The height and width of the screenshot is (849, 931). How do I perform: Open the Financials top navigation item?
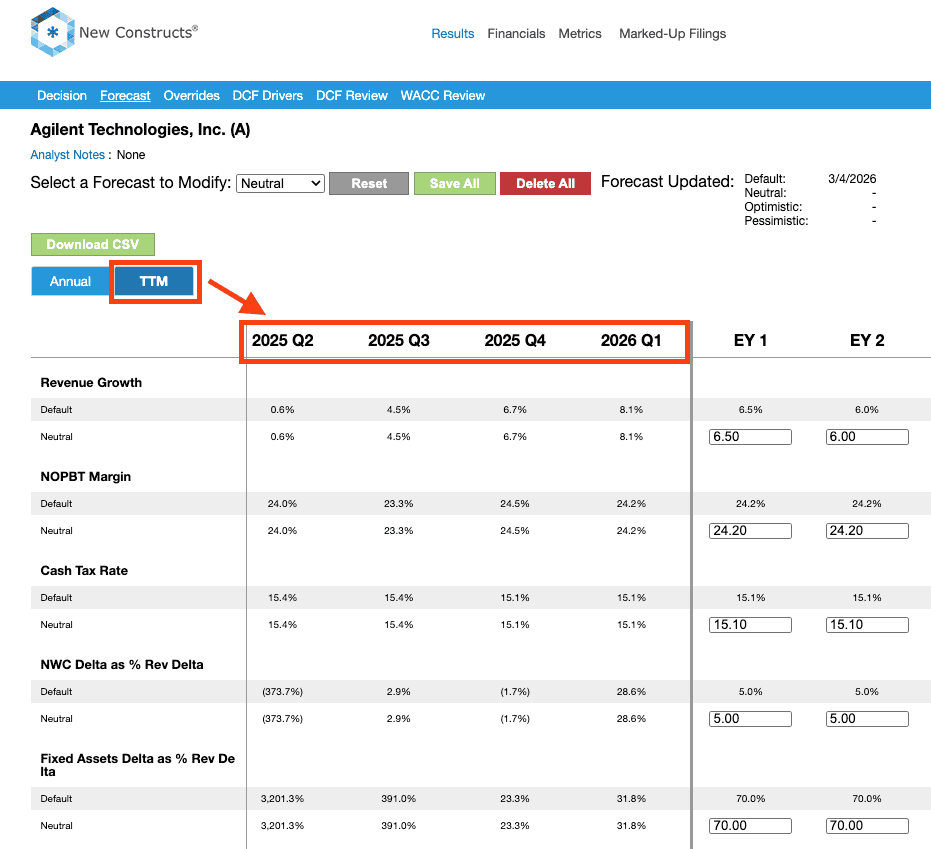516,33
